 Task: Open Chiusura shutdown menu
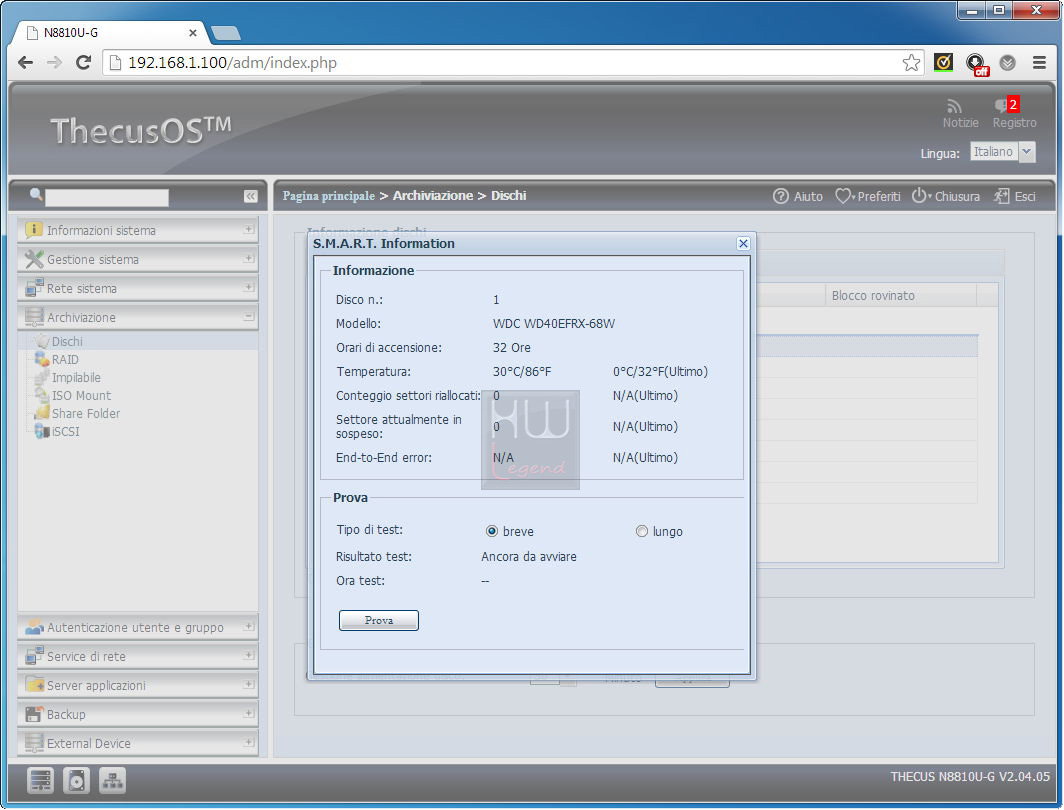click(946, 196)
